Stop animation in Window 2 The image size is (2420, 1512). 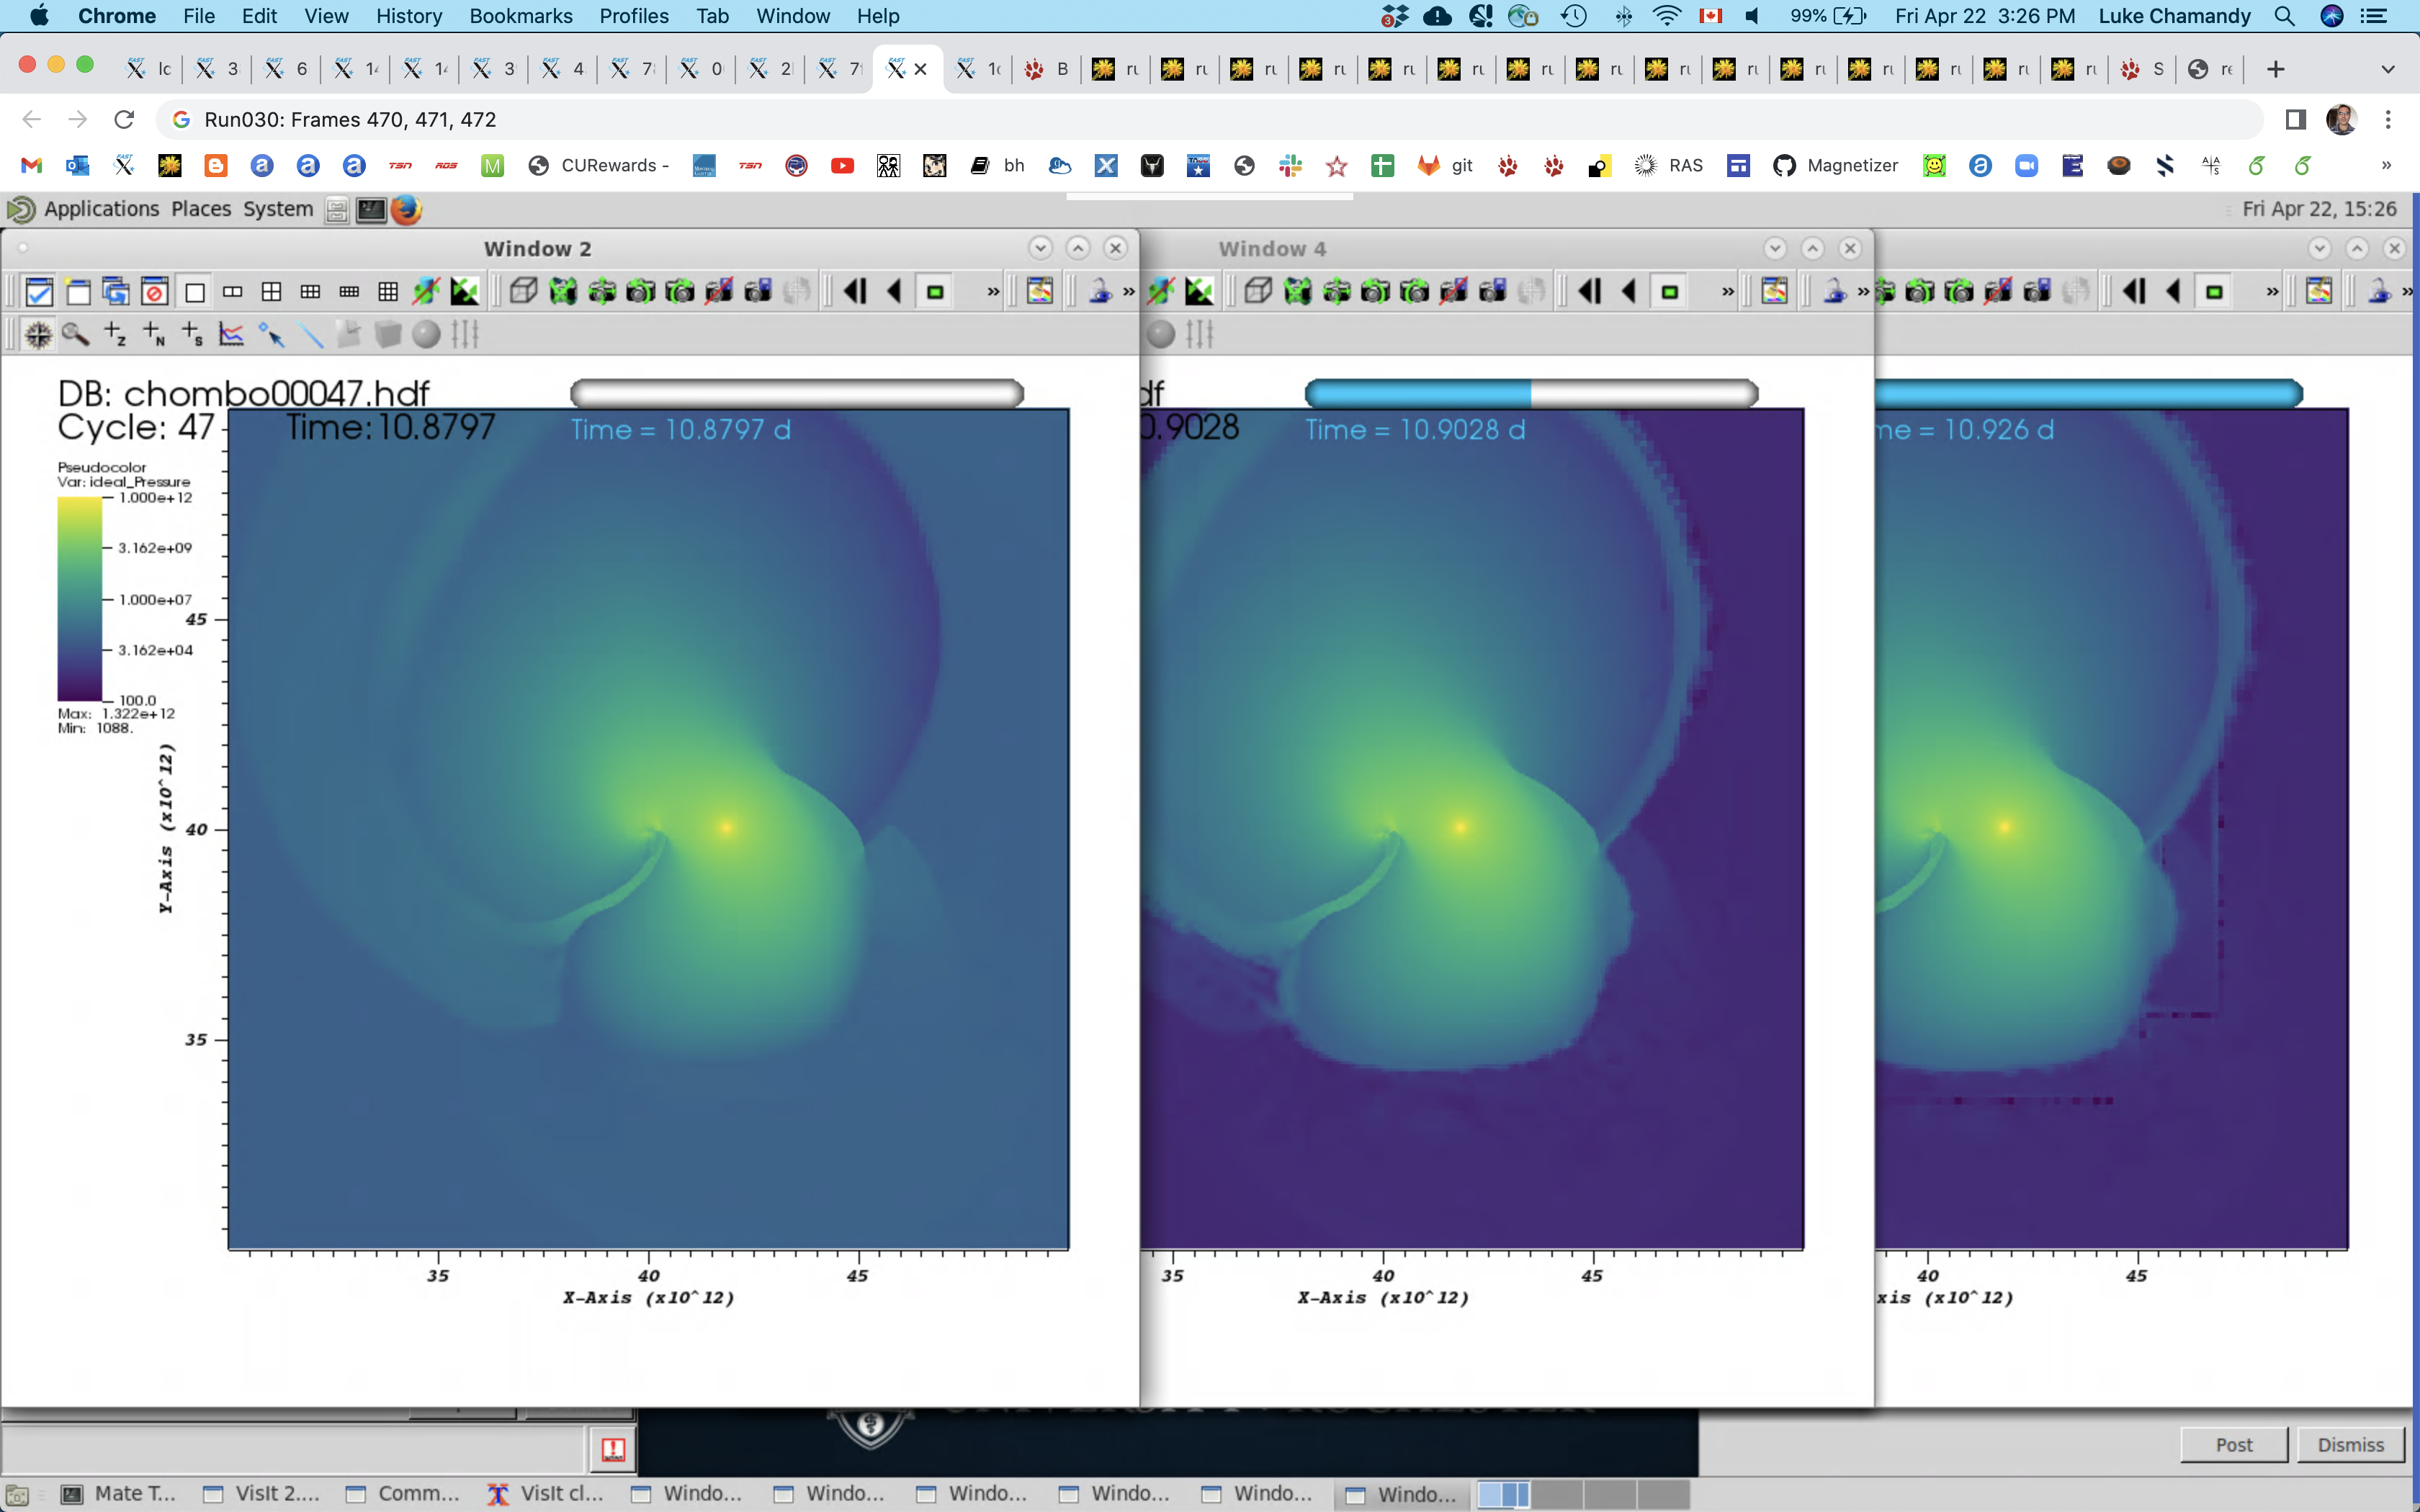click(935, 292)
